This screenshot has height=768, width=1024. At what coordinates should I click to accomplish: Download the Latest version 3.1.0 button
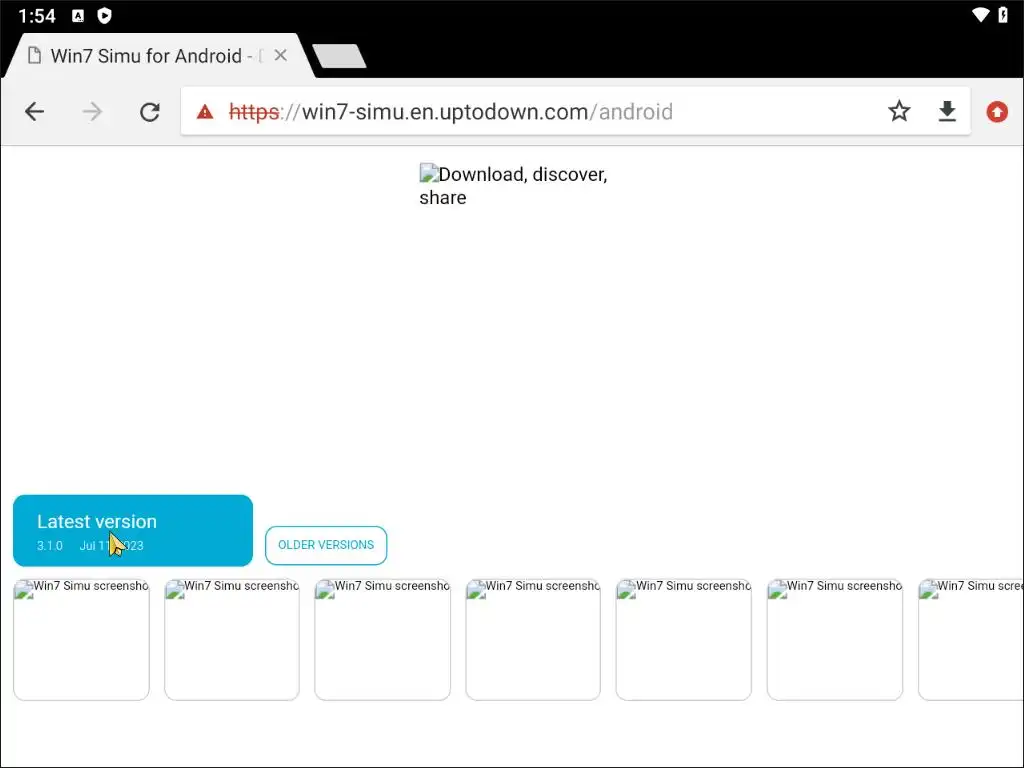133,530
